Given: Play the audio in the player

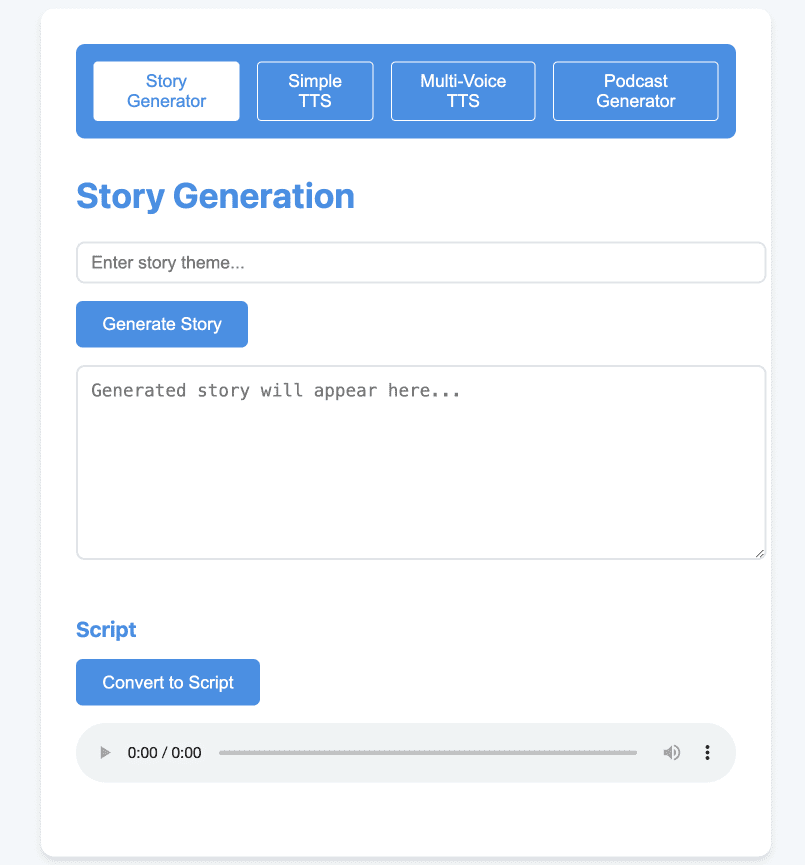Looking at the screenshot, I should coord(105,752).
